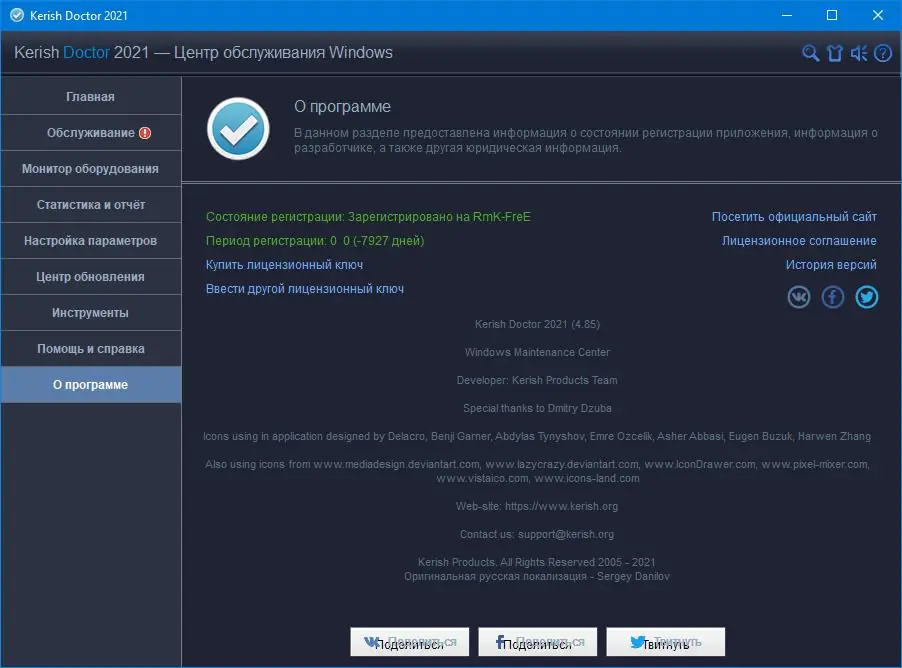The width and height of the screenshot is (902, 668).
Task: Open the Обслуживание section
Action: 91,133
